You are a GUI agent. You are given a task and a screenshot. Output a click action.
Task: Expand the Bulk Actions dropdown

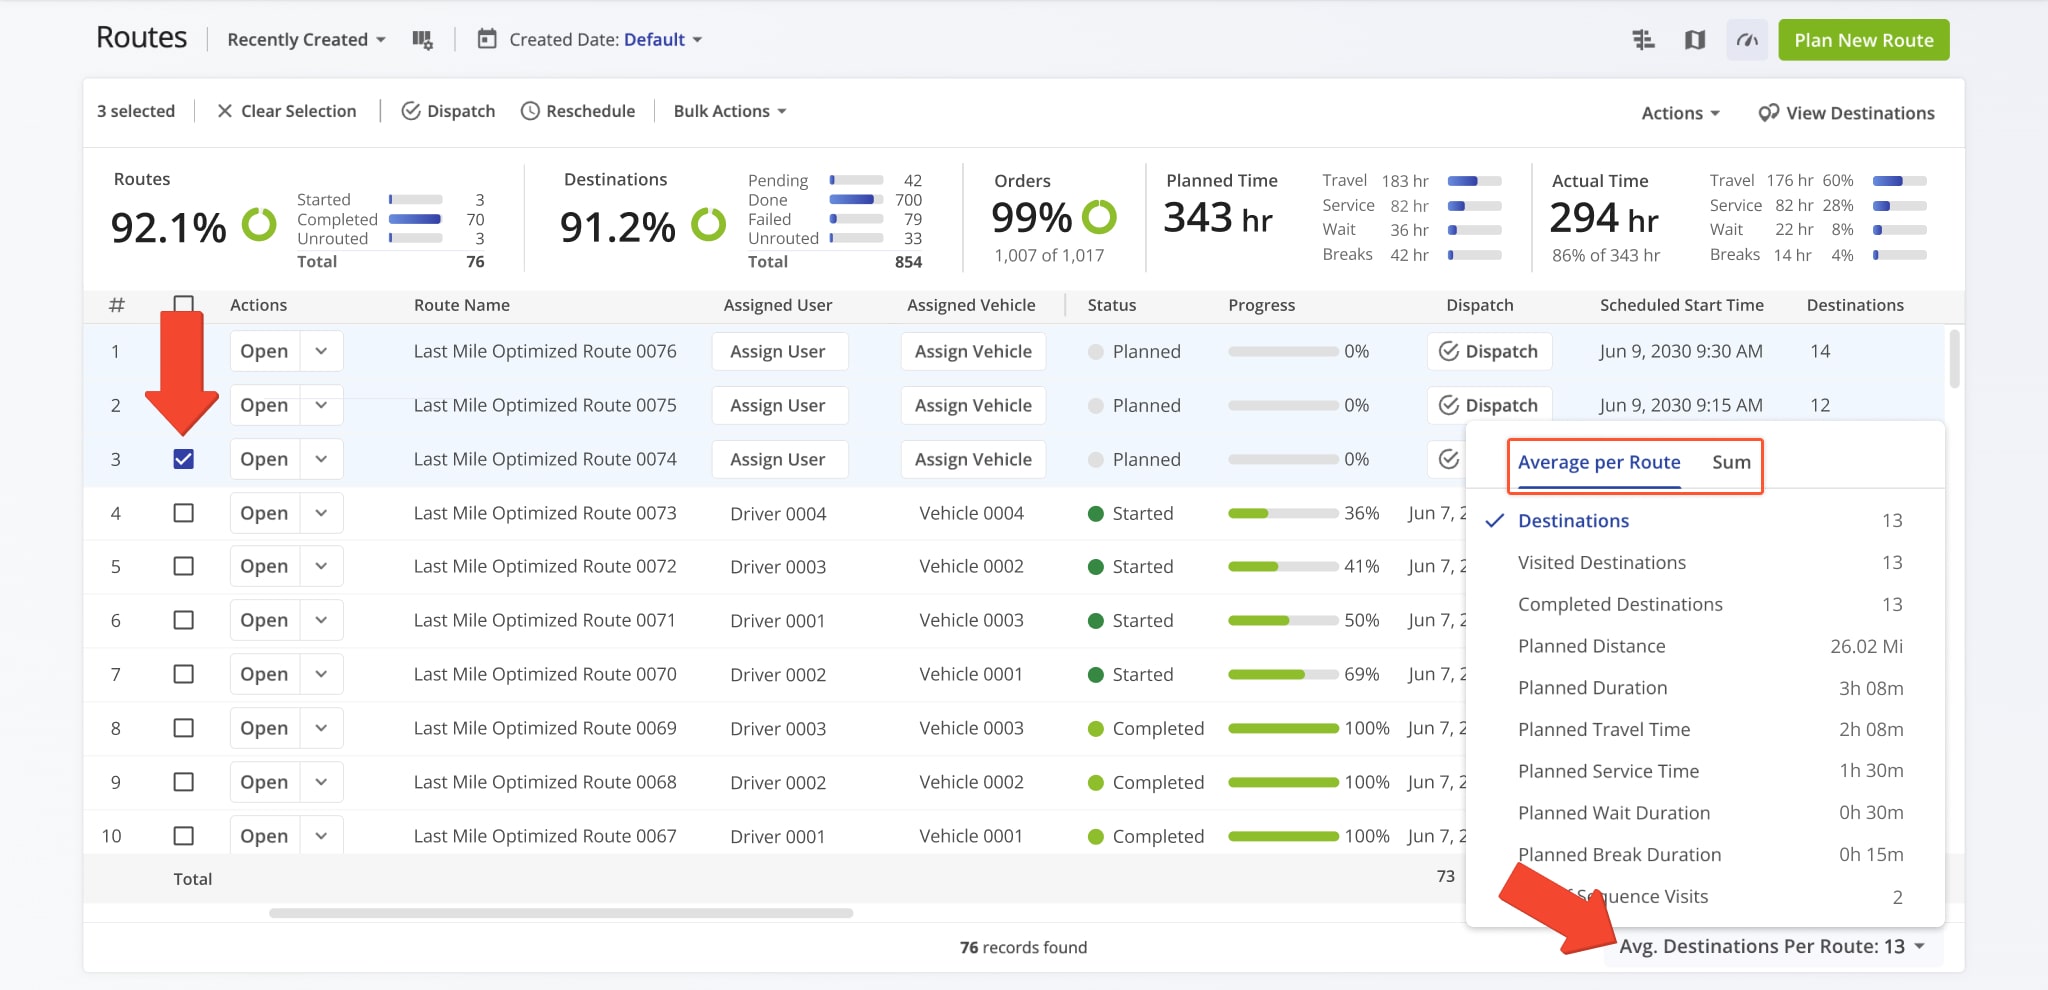pos(729,111)
